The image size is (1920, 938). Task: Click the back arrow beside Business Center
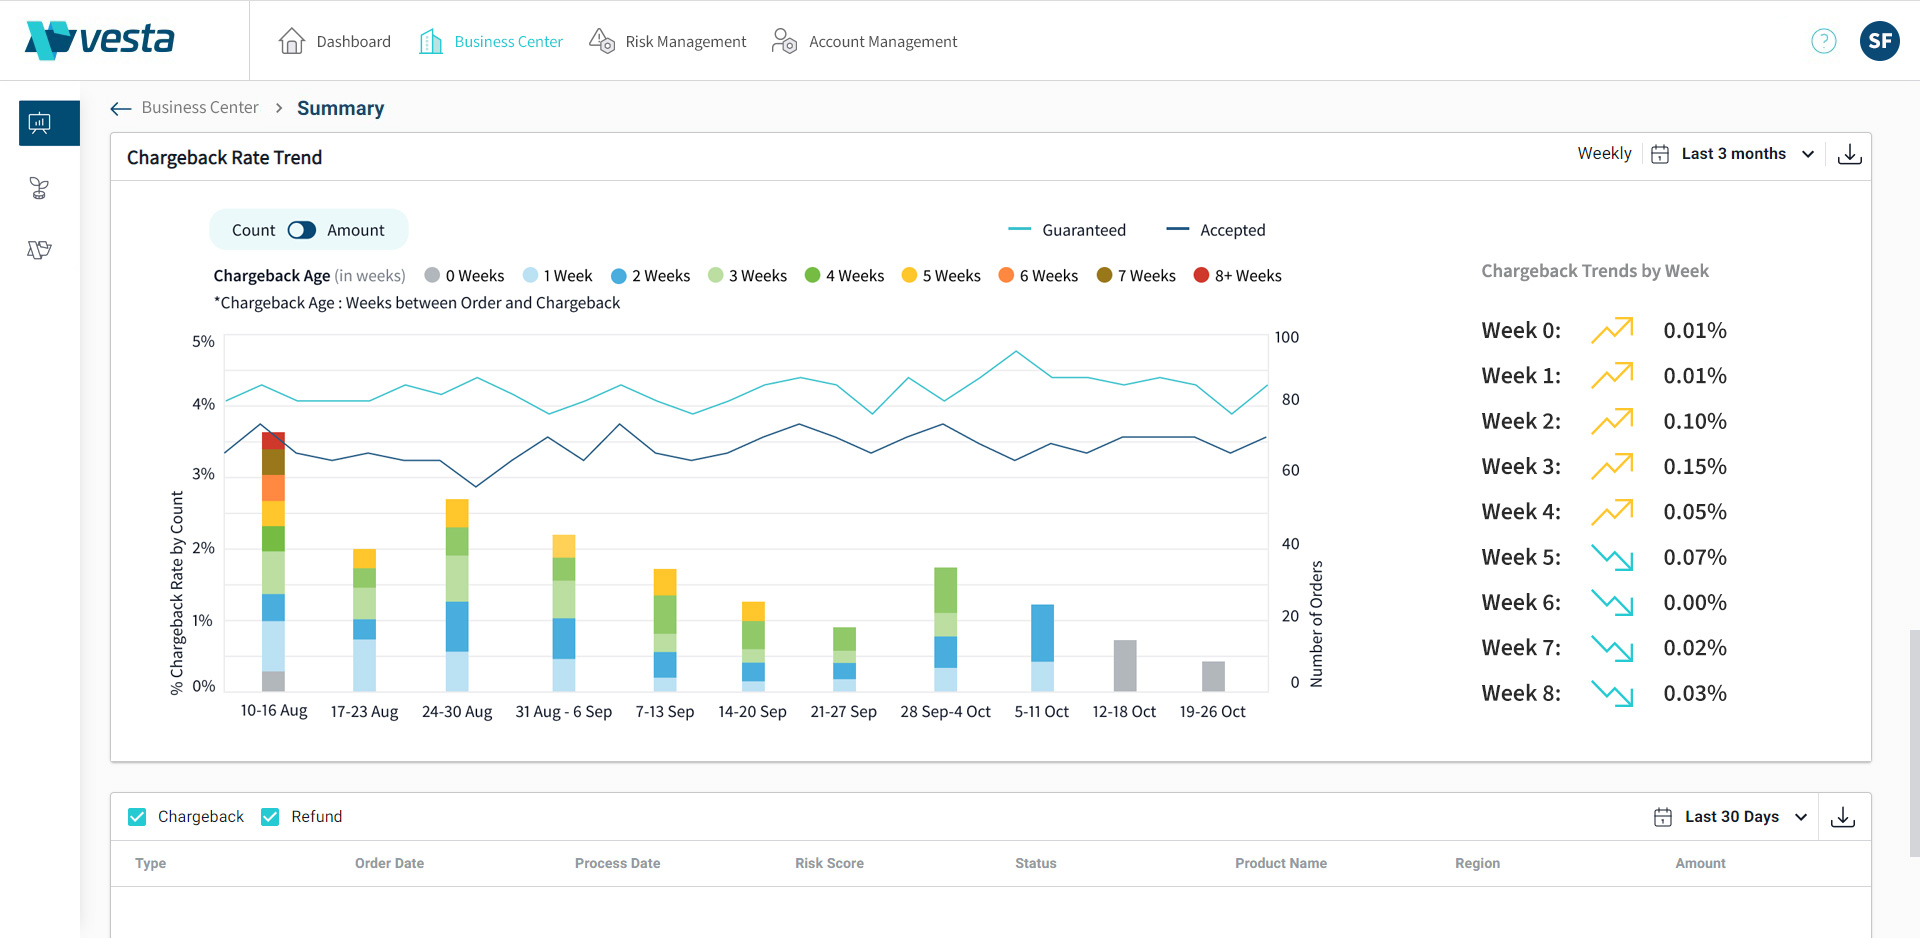pos(121,108)
